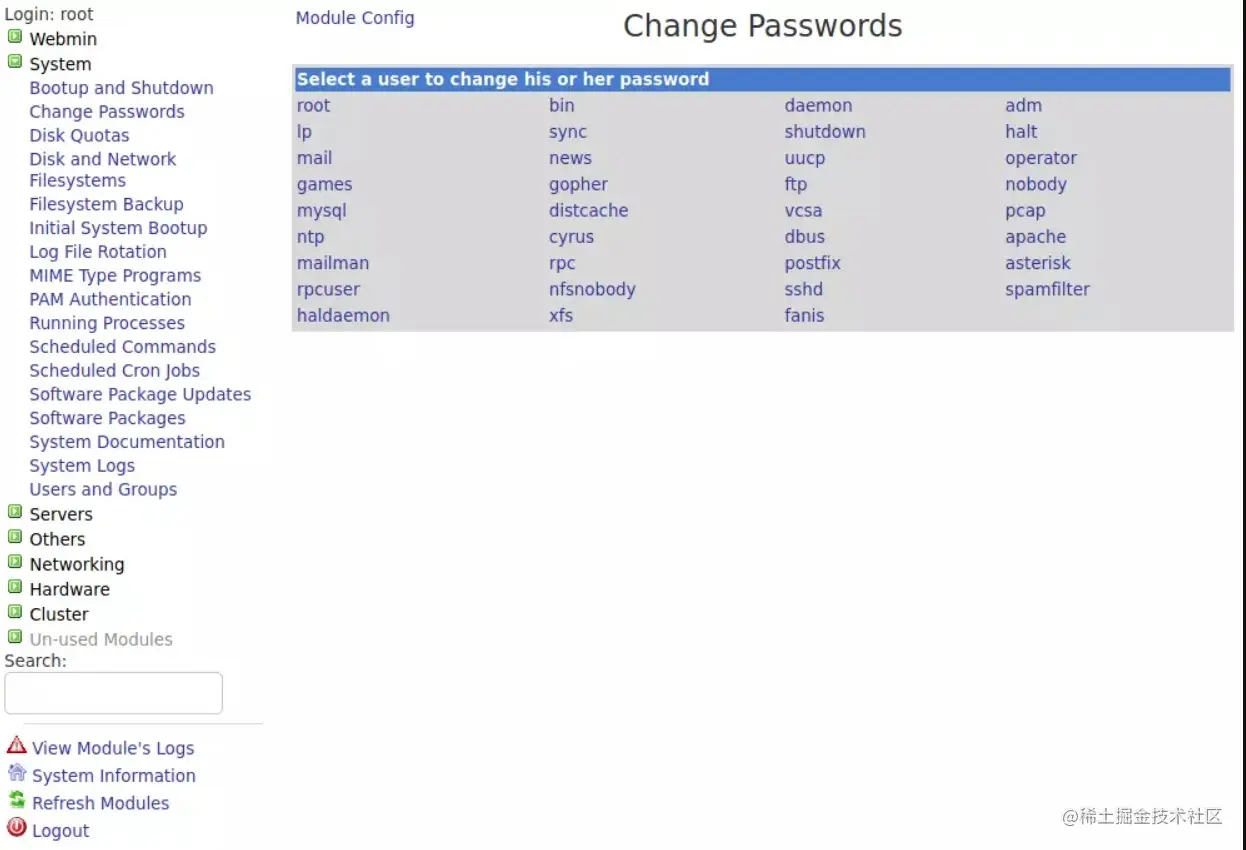Select user mailman
Viewport: 1246px width, 850px height.
click(x=333, y=263)
